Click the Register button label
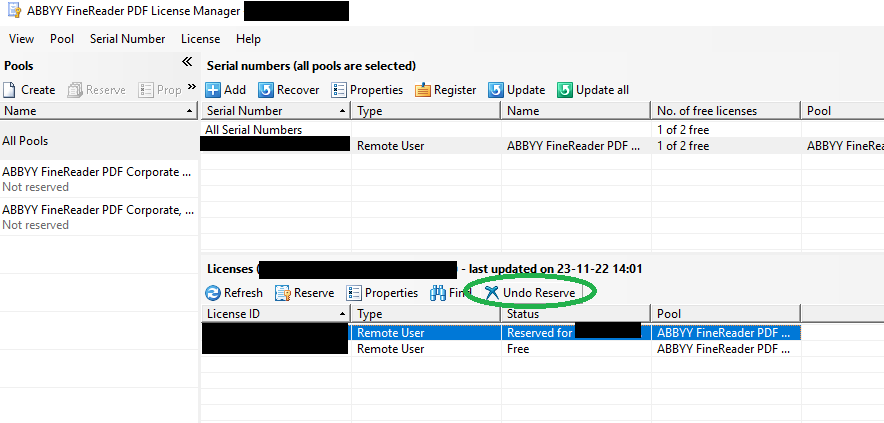Screen dimensions: 884x423 pyautogui.click(x=455, y=90)
